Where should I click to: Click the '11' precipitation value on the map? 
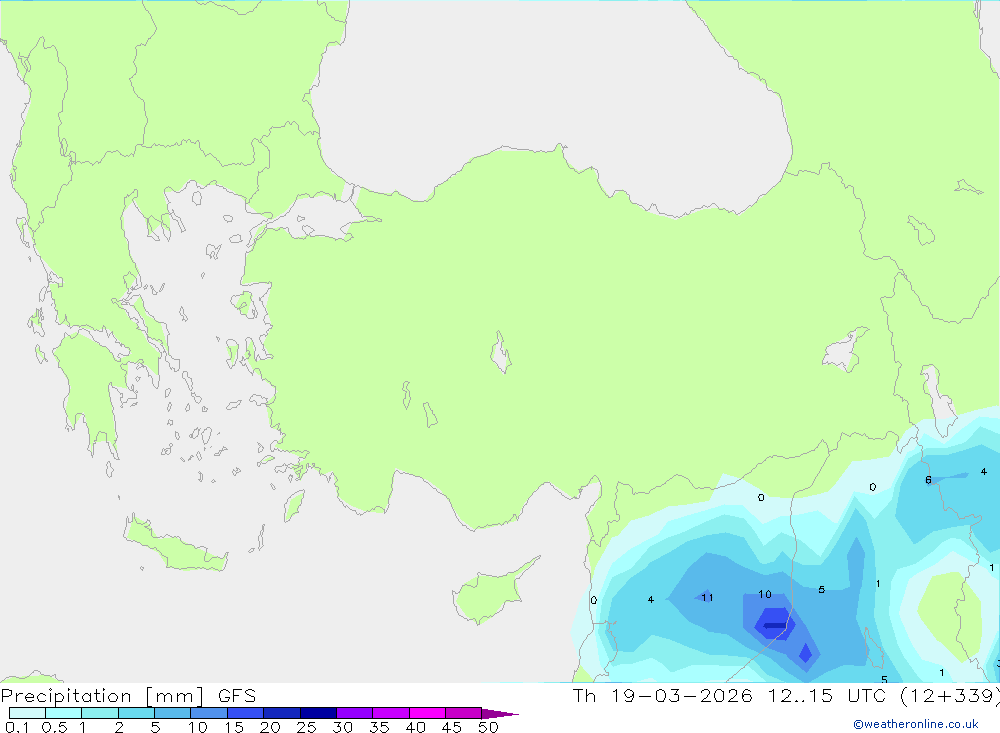(x=707, y=598)
